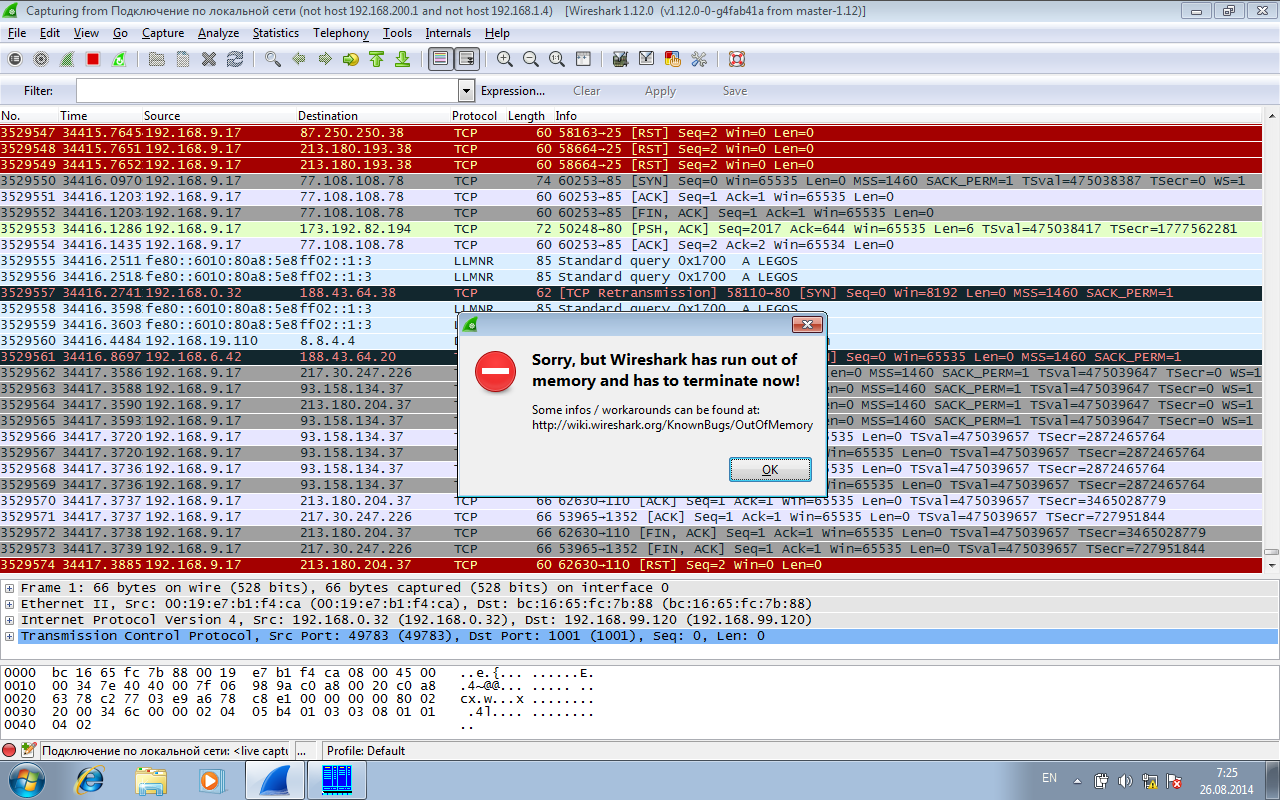This screenshot has width=1280, height=800.
Task: Open the View menu
Action: coord(86,33)
